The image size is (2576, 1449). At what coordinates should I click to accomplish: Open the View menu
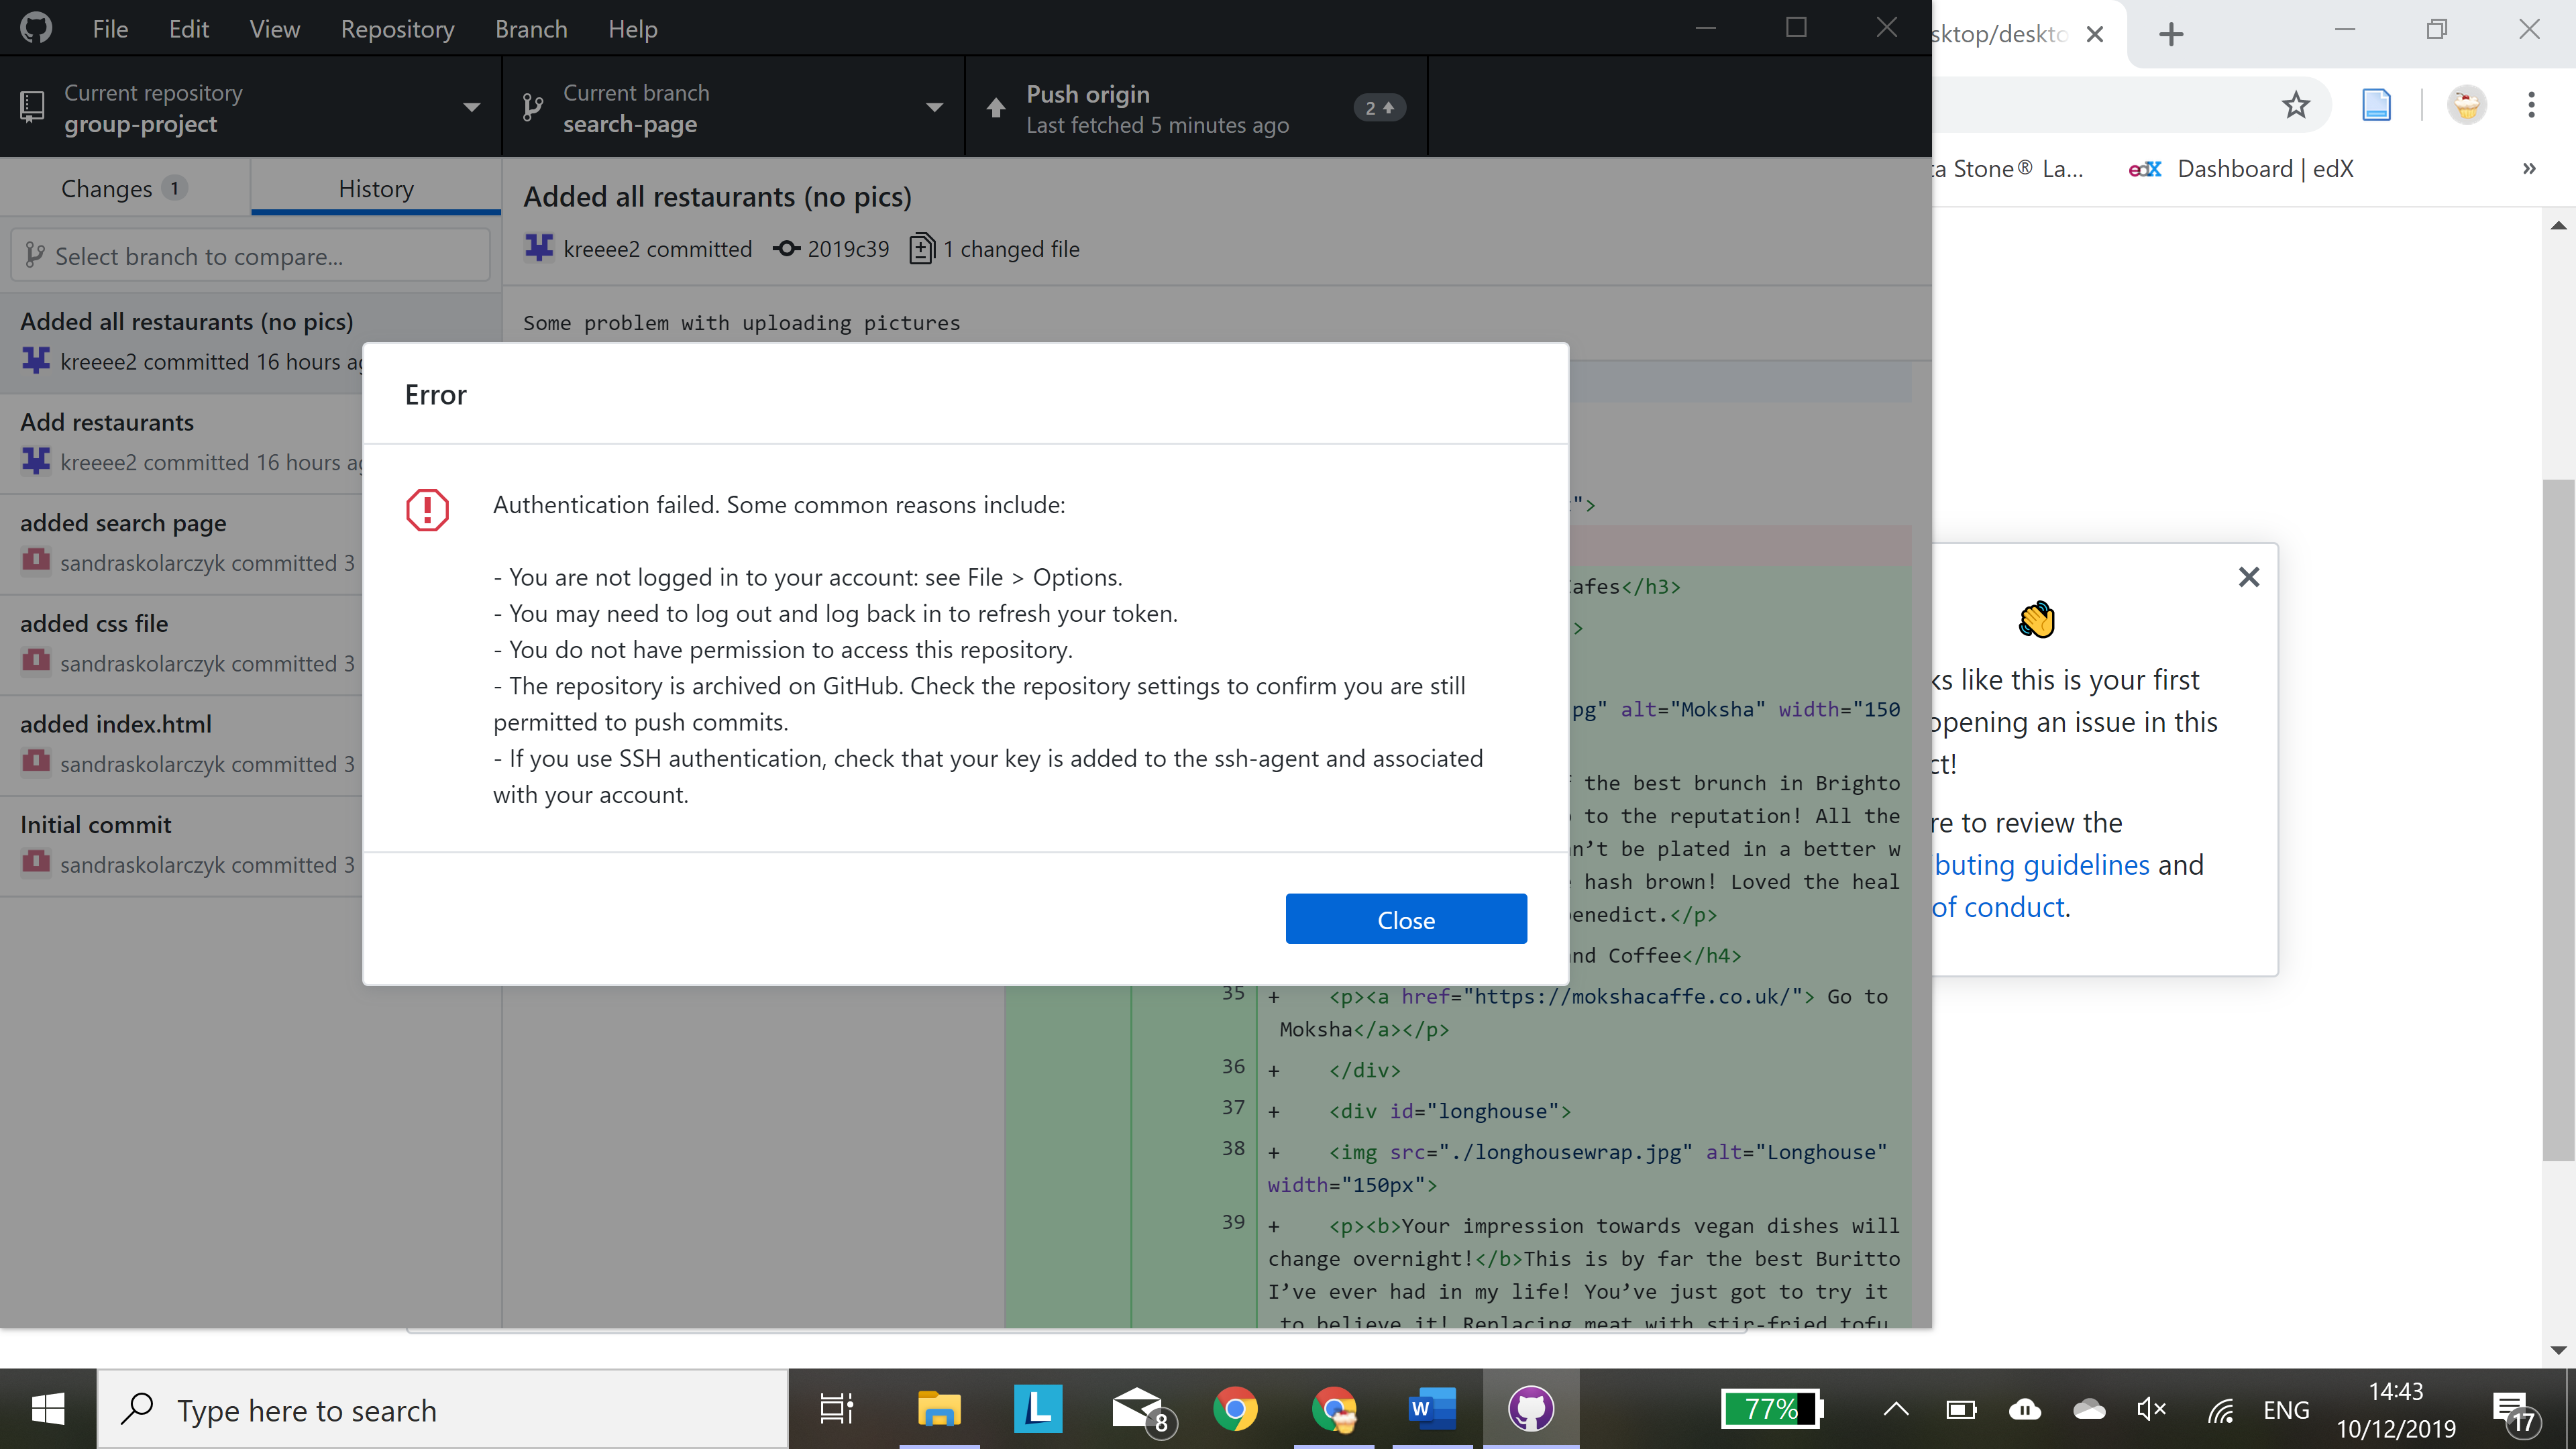(274, 29)
